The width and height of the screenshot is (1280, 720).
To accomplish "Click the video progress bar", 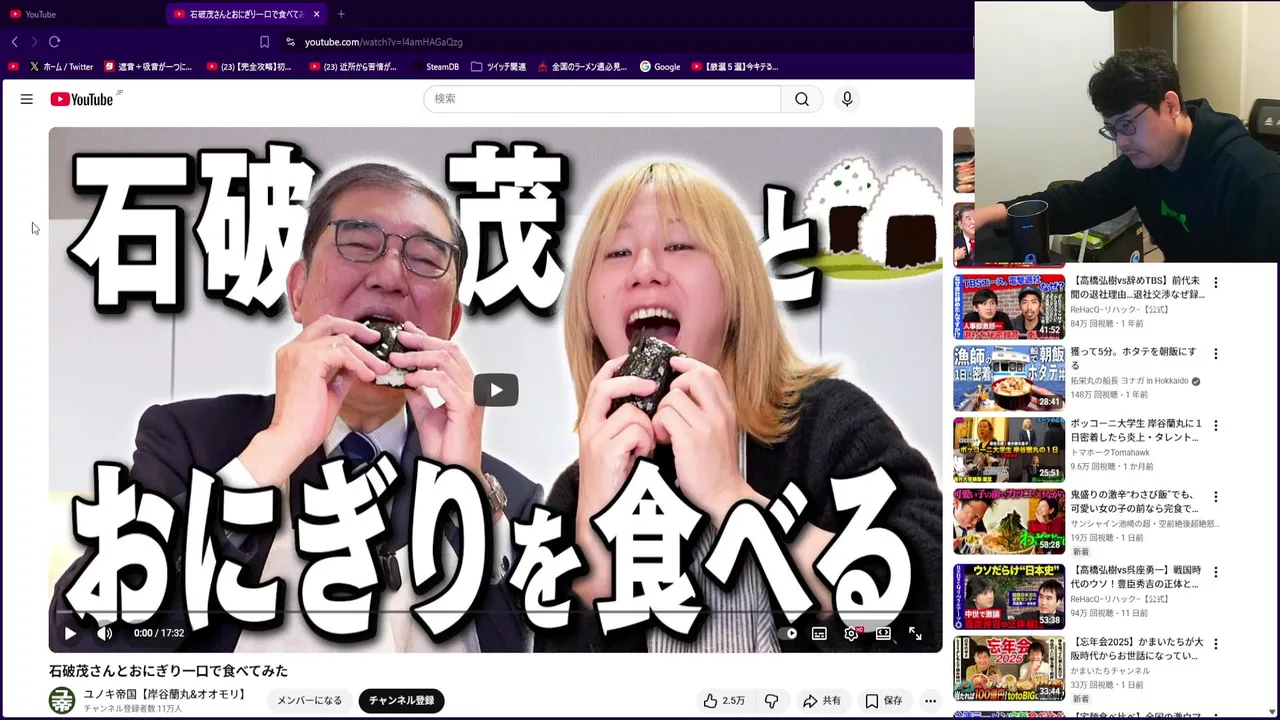I will pyautogui.click(x=495, y=612).
